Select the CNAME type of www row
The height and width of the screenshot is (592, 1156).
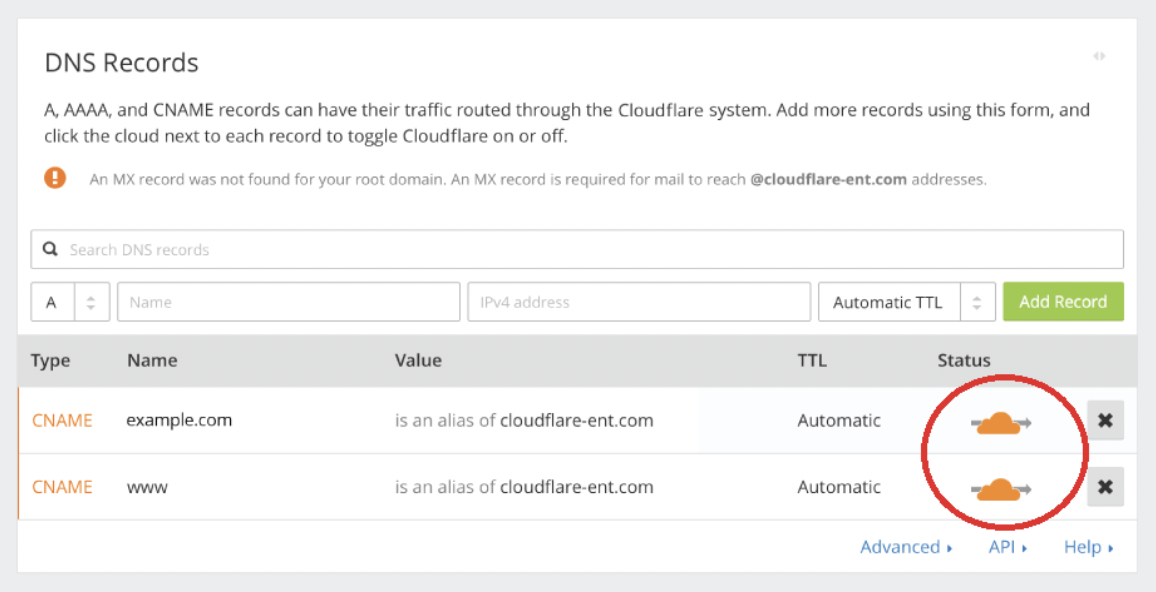point(62,487)
